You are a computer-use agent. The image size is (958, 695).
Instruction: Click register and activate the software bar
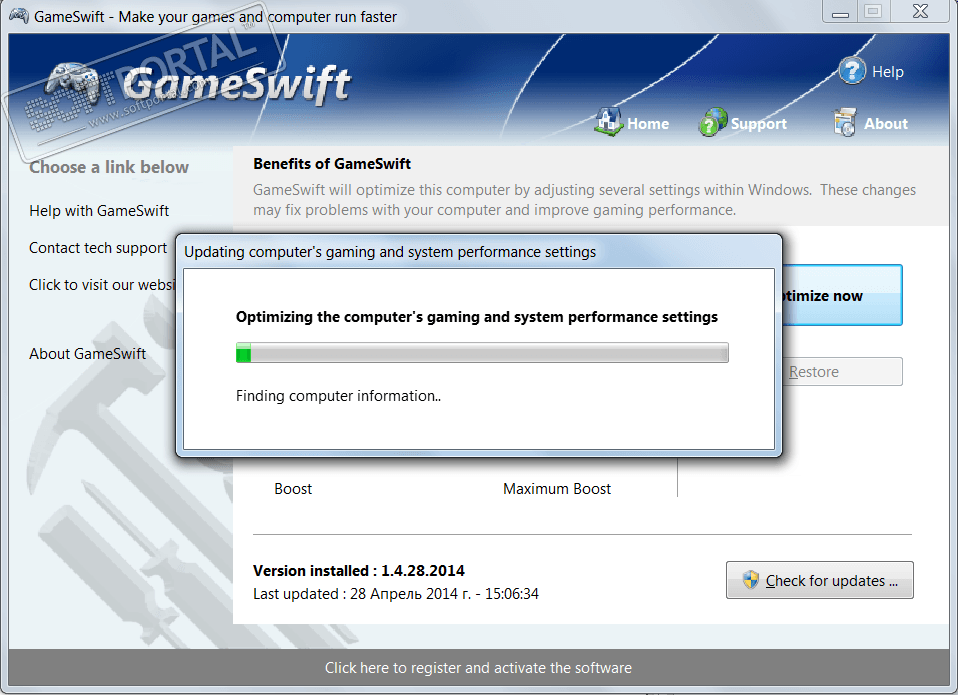pos(478,668)
